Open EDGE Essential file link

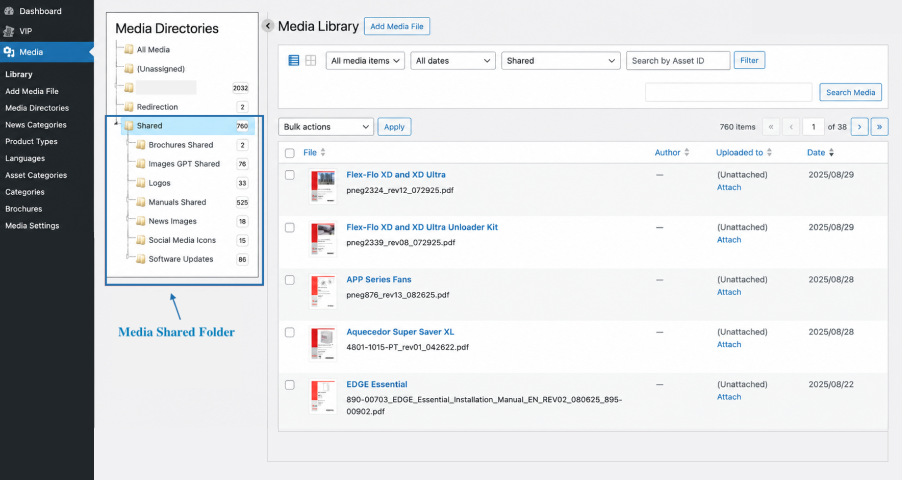377,384
